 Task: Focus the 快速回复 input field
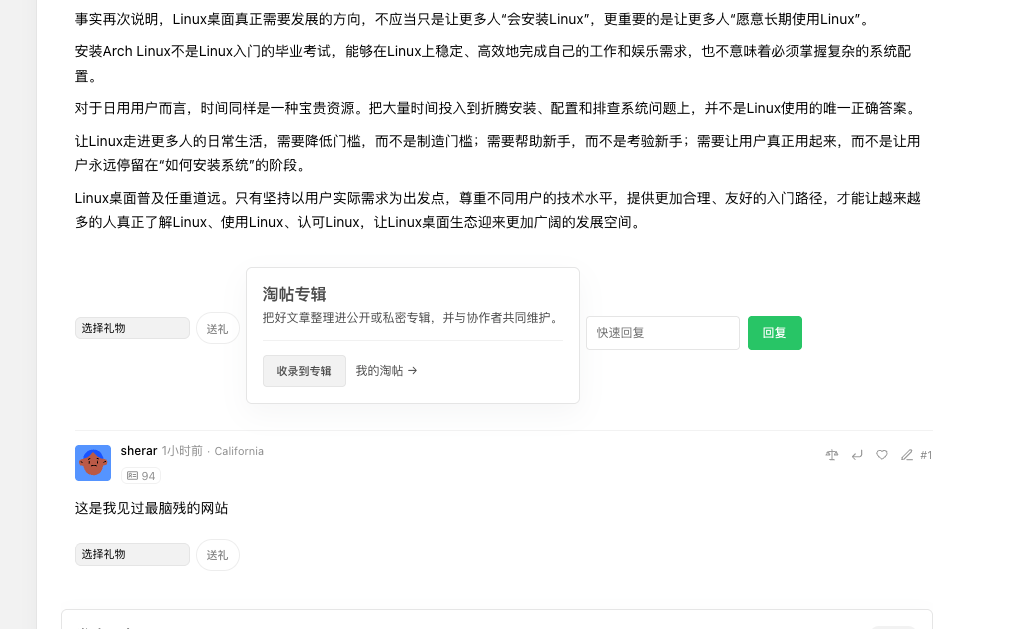click(x=663, y=333)
